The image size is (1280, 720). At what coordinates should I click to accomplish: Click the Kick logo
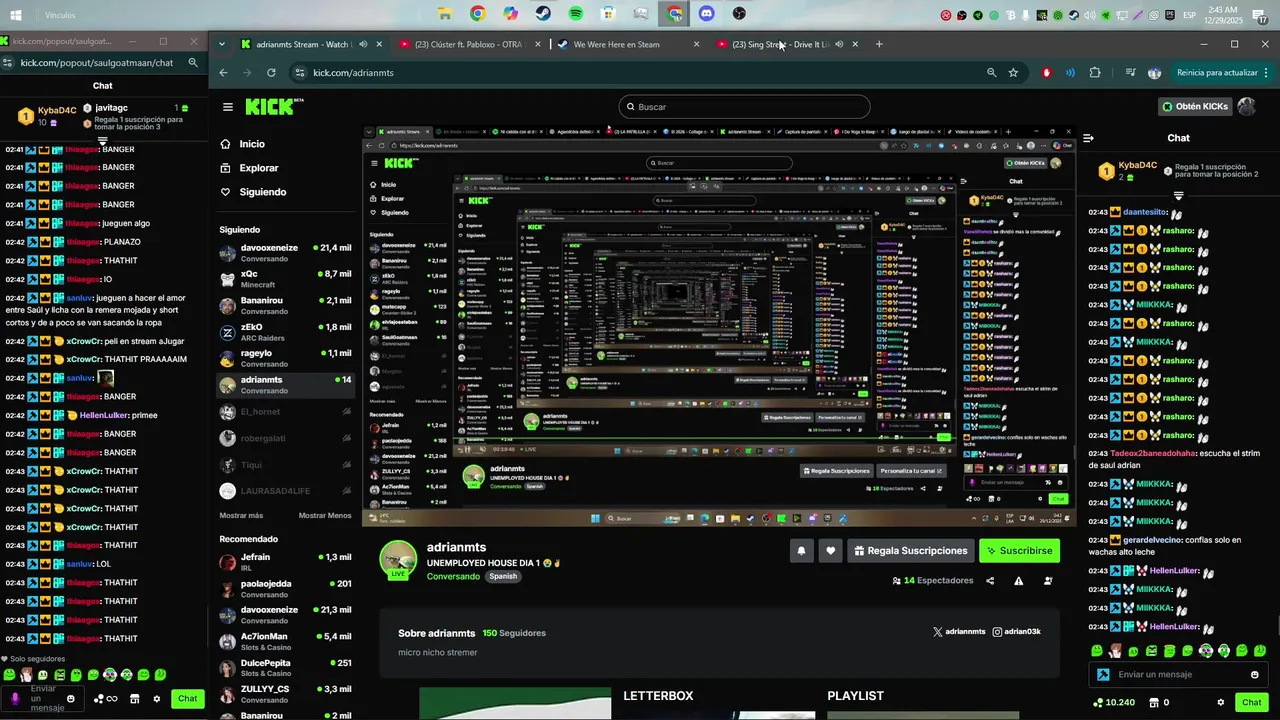272,106
